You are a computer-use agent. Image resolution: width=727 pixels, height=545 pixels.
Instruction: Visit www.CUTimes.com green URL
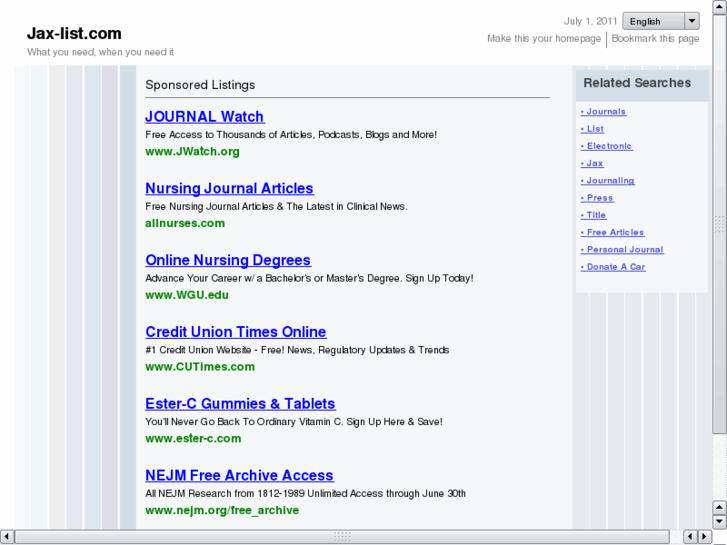(x=200, y=367)
